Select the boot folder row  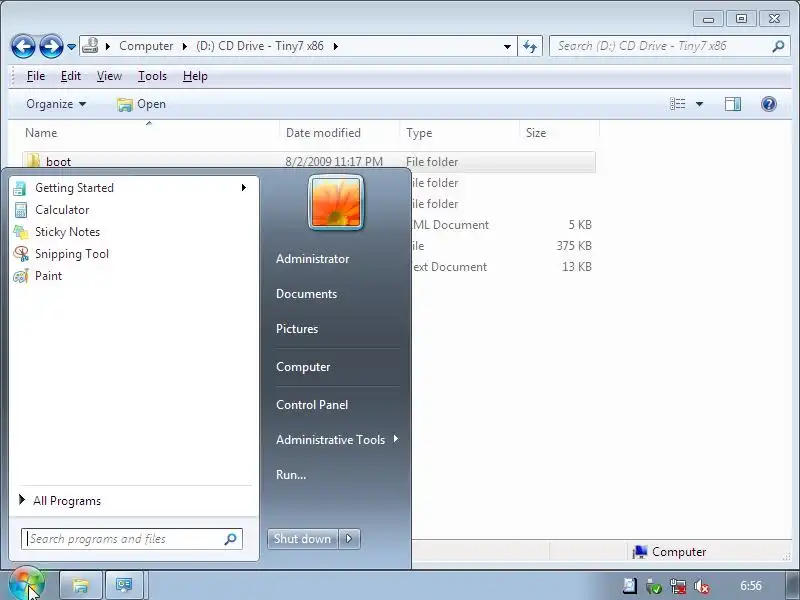pos(309,161)
